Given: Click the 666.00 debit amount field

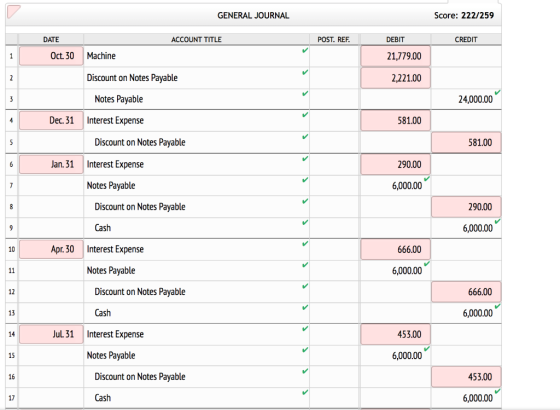Looking at the screenshot, I should 395,249.
